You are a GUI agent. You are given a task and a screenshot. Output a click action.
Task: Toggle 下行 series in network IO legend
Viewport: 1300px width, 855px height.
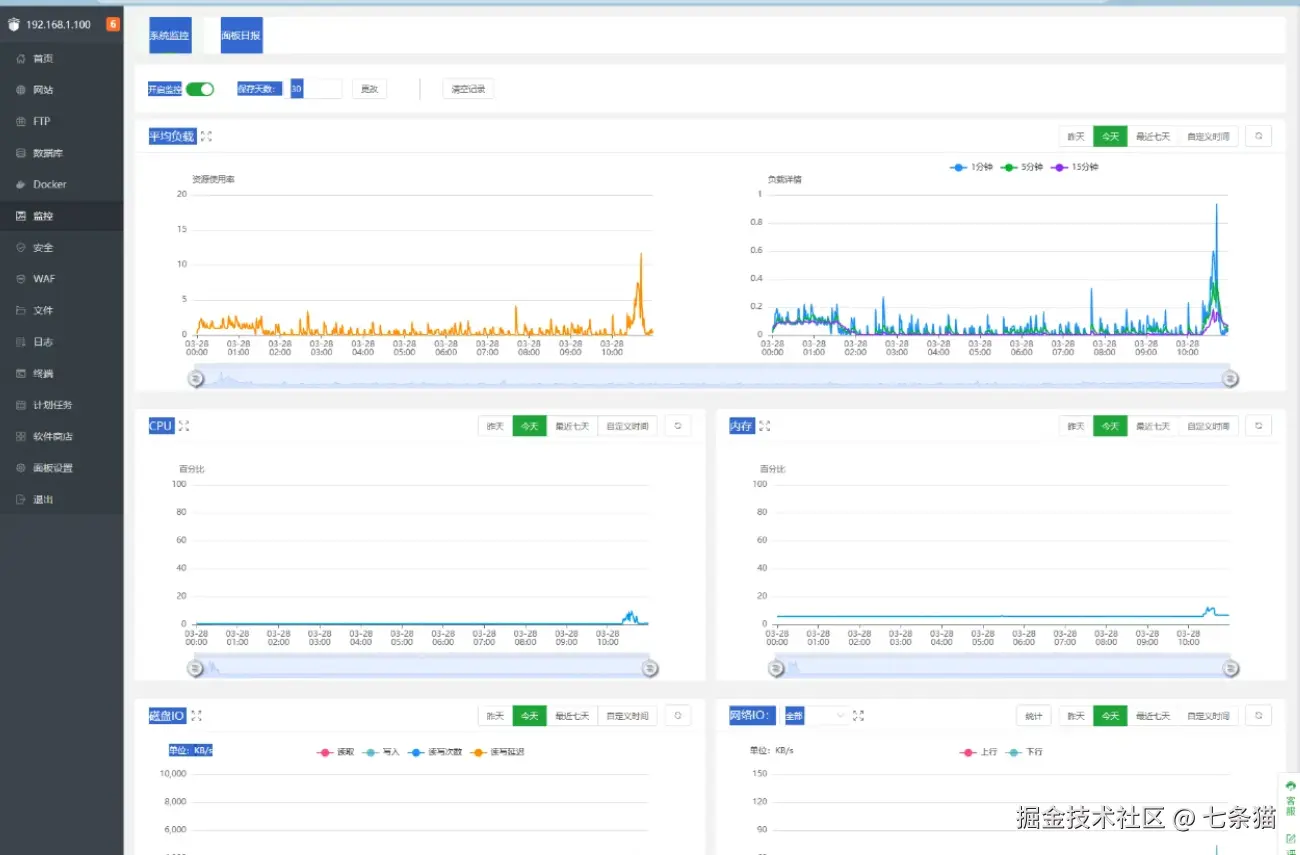(1024, 751)
